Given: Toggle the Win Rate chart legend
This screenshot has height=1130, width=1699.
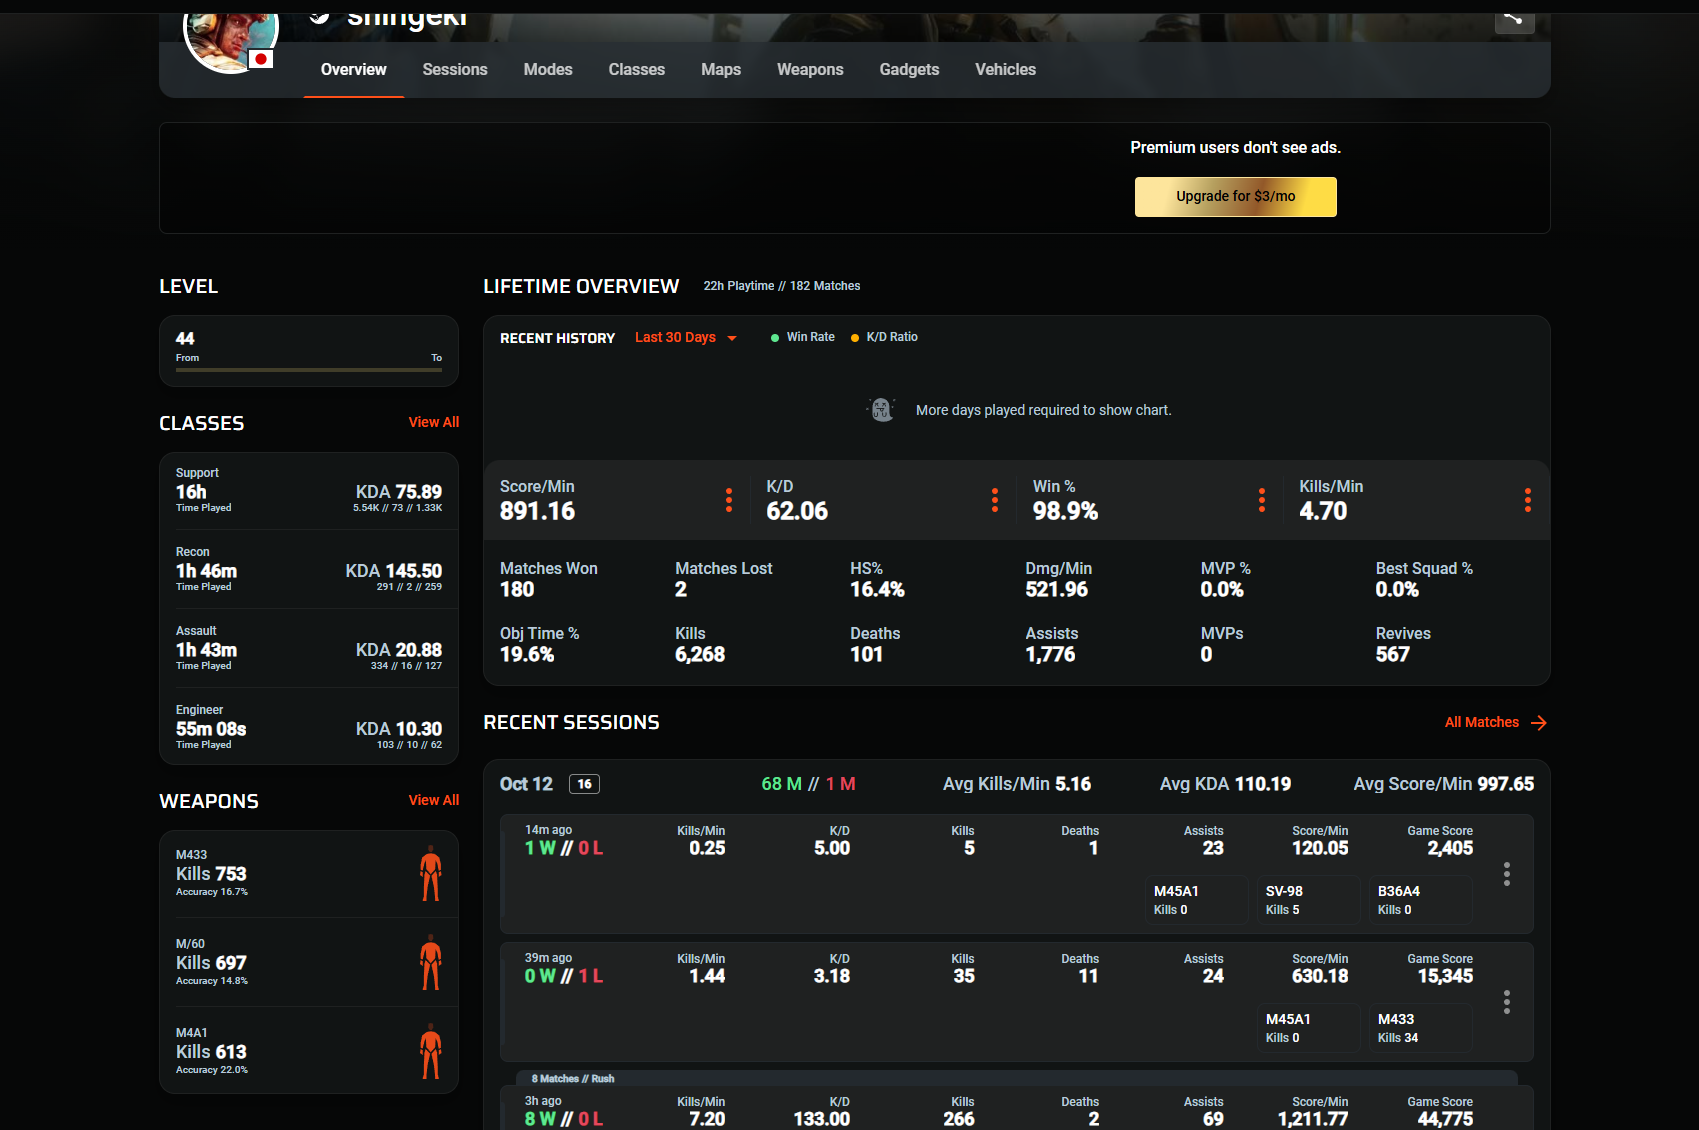Looking at the screenshot, I should 802,337.
